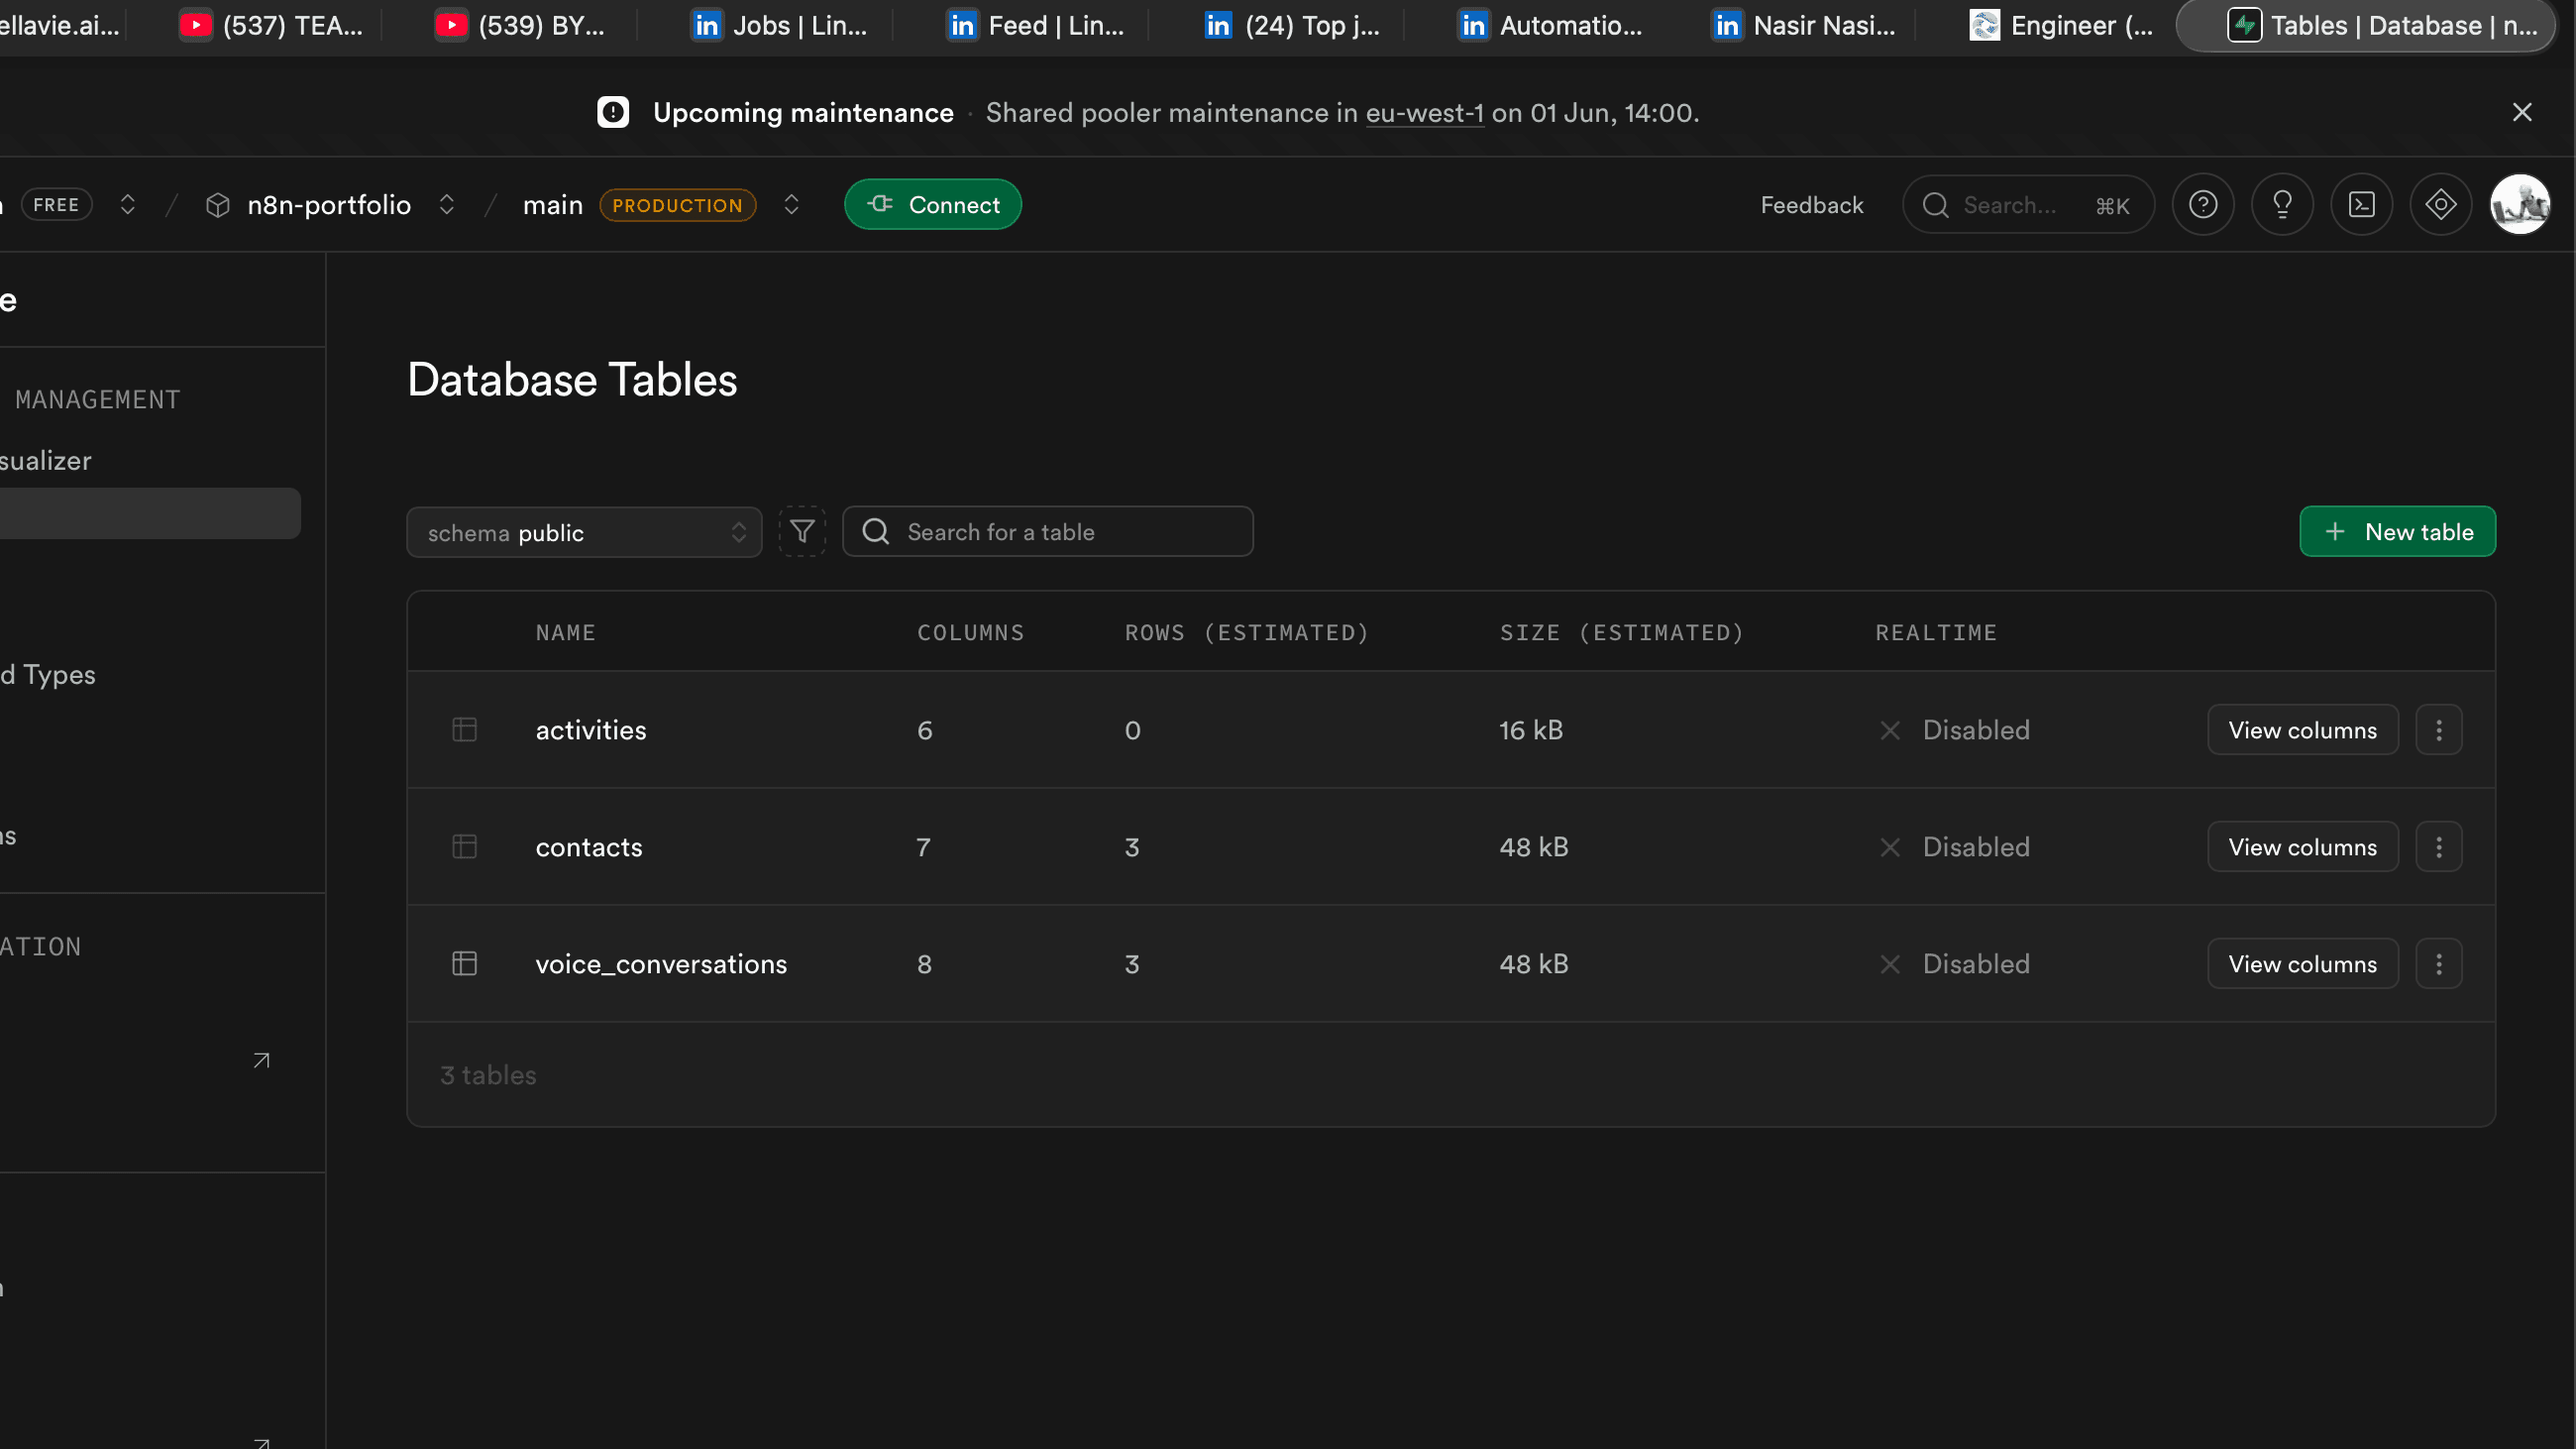Viewport: 2576px width, 1449px height.
Task: Click the n8n-portfolio project name
Action: click(x=329, y=205)
